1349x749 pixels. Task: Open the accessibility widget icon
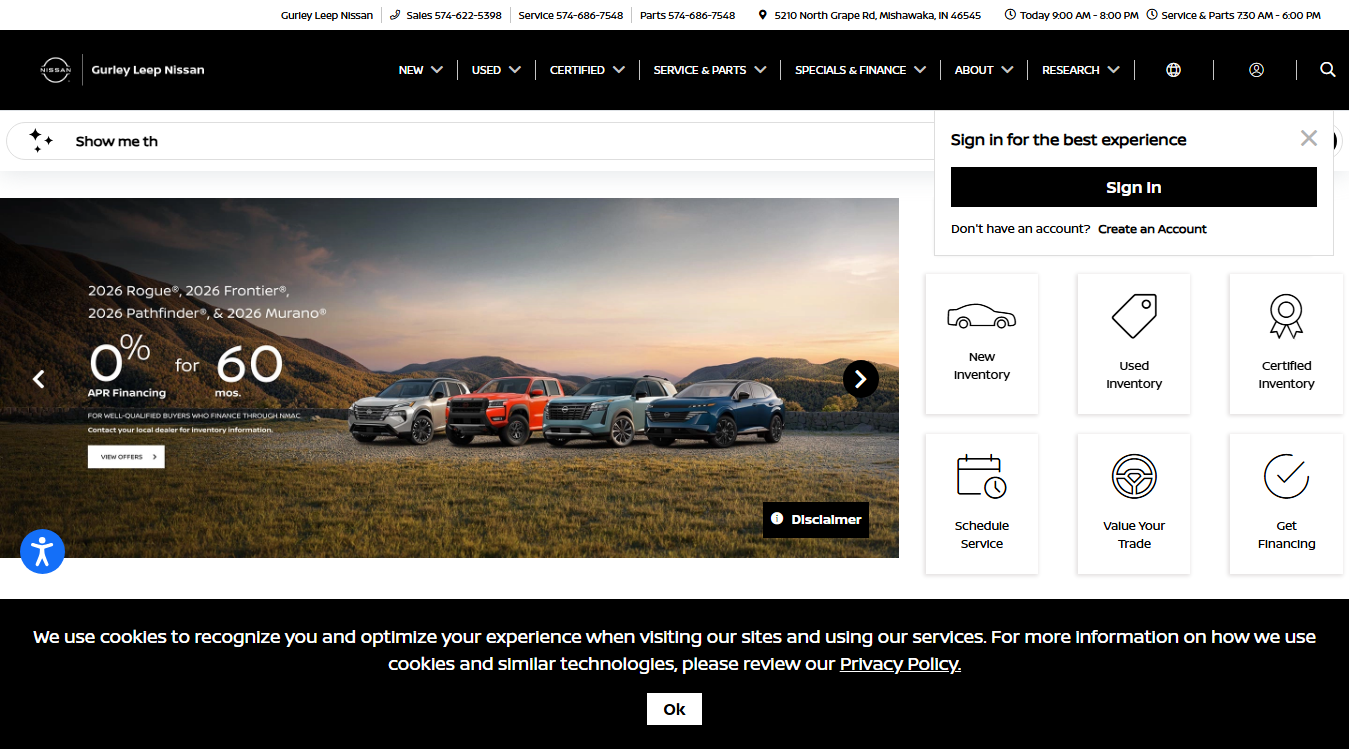click(42, 551)
